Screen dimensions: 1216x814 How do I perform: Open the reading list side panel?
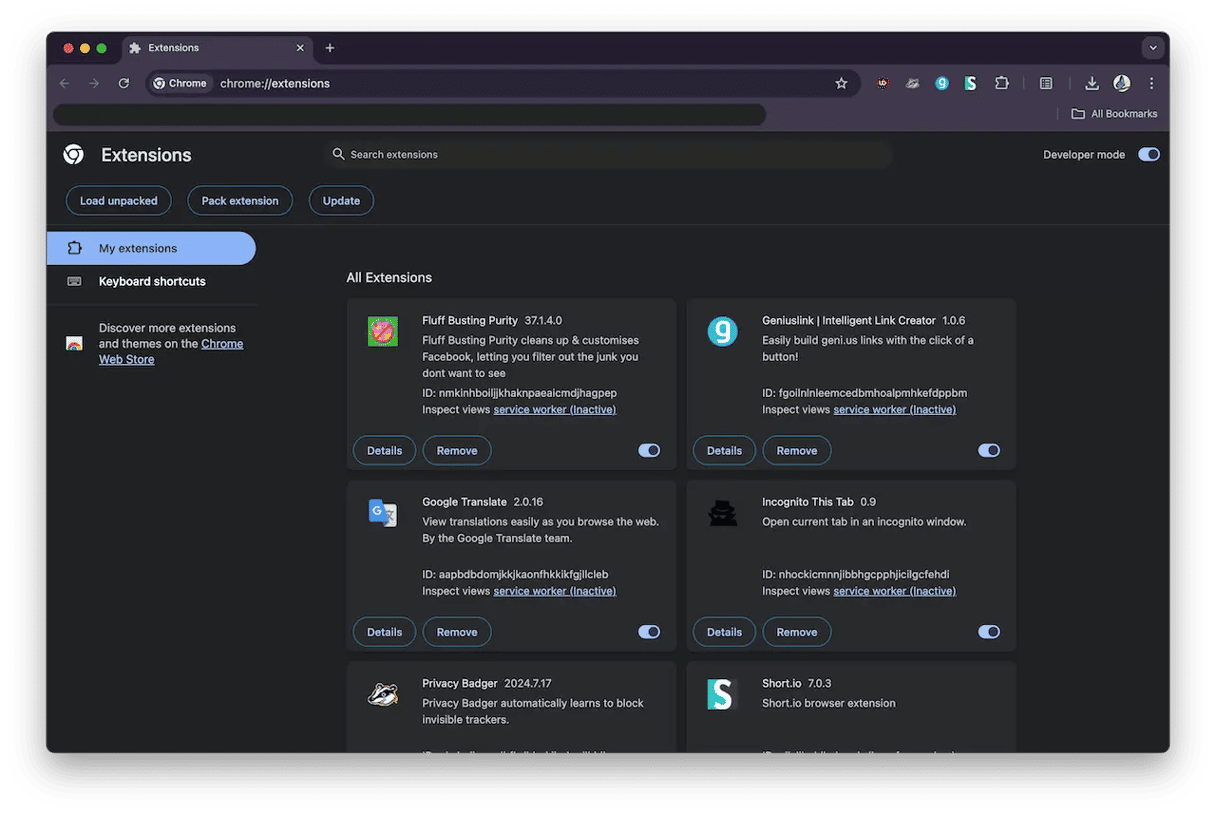click(1046, 84)
